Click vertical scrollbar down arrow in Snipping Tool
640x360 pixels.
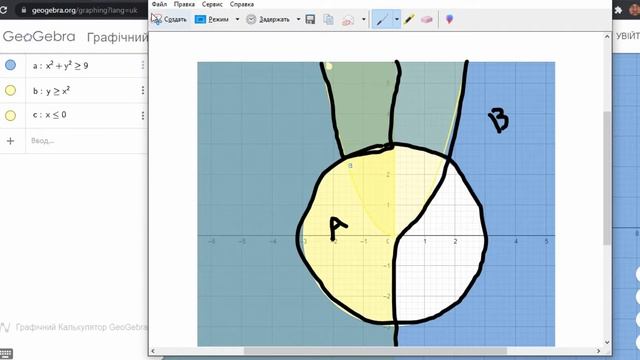coord(607,342)
